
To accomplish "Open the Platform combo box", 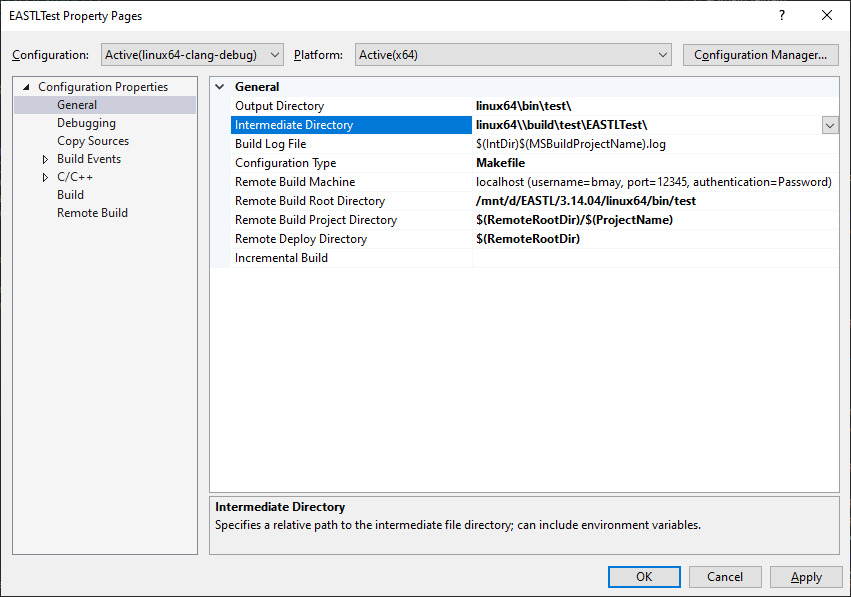I will (664, 55).
